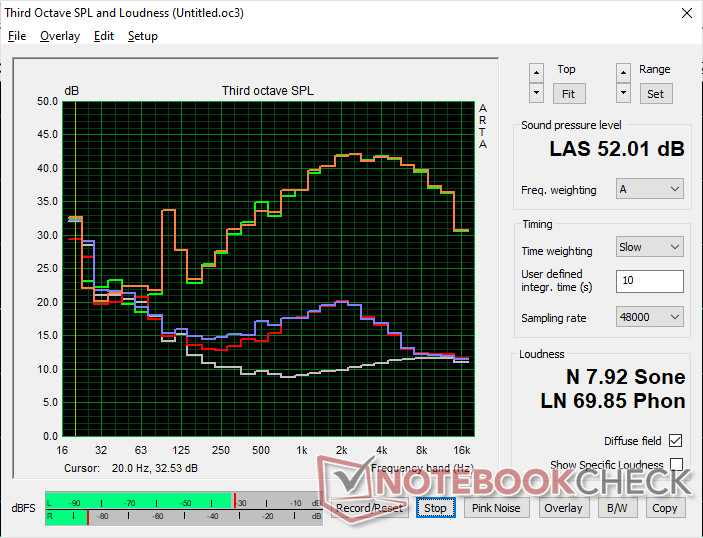Click the Range up arrow
Viewport: 703px width, 538px height.
624,72
